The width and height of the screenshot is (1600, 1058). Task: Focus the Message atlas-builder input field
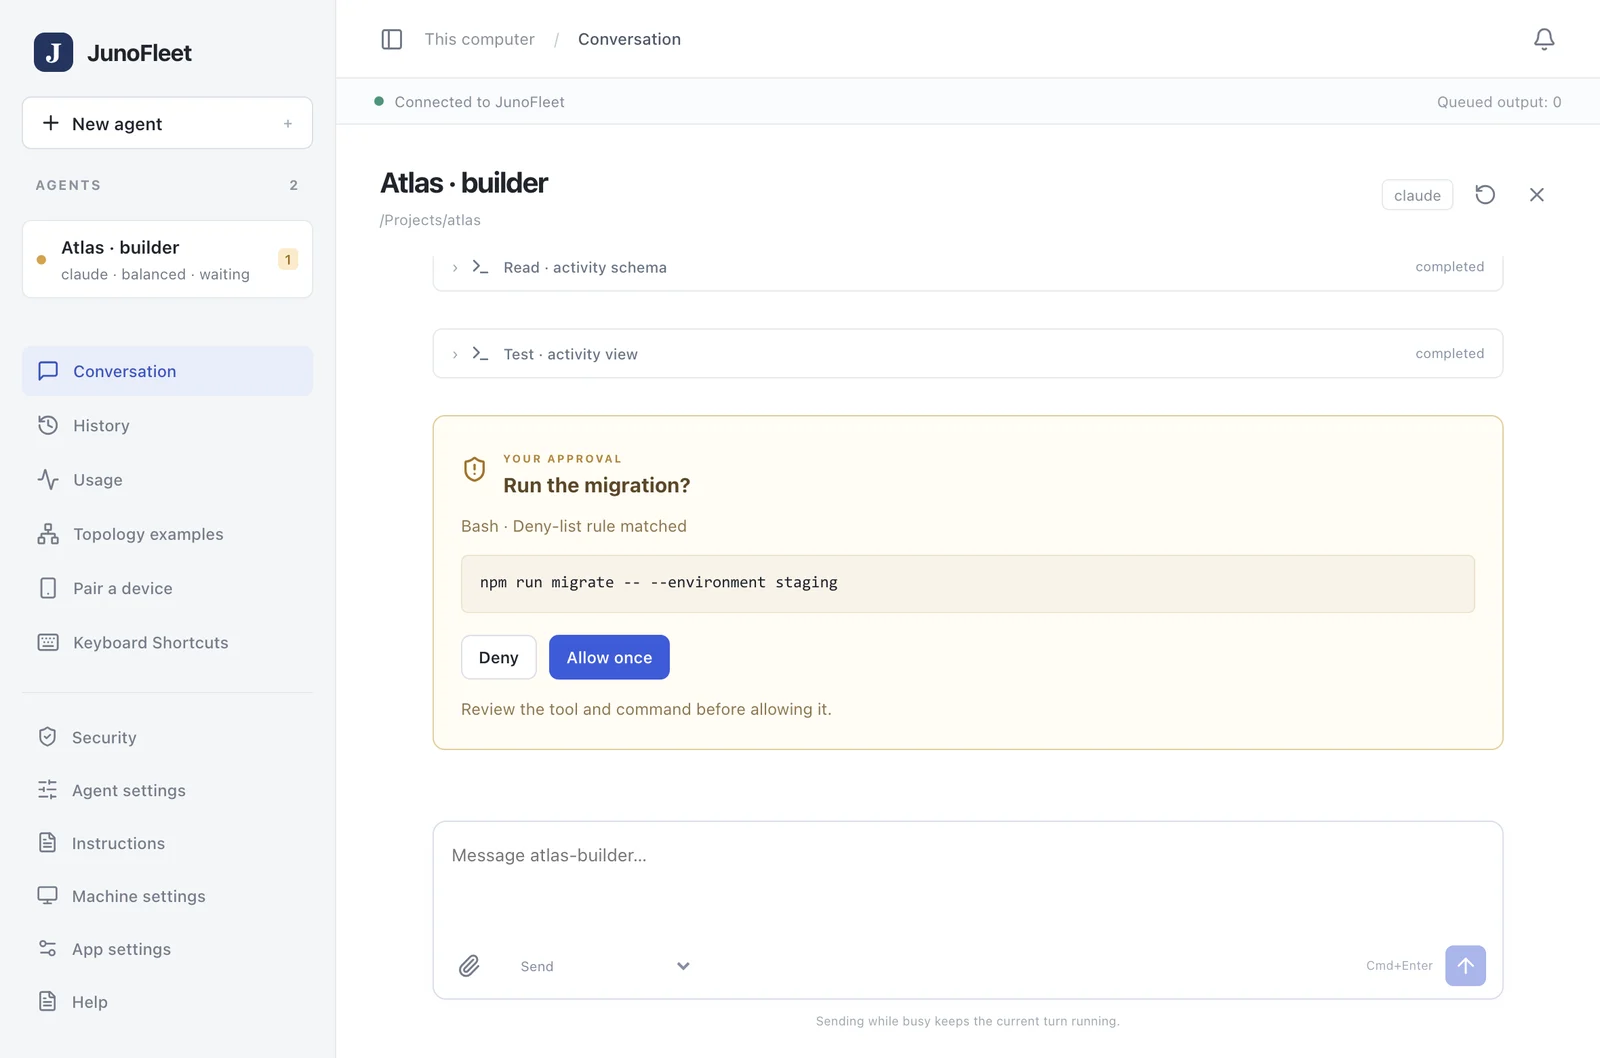click(967, 880)
